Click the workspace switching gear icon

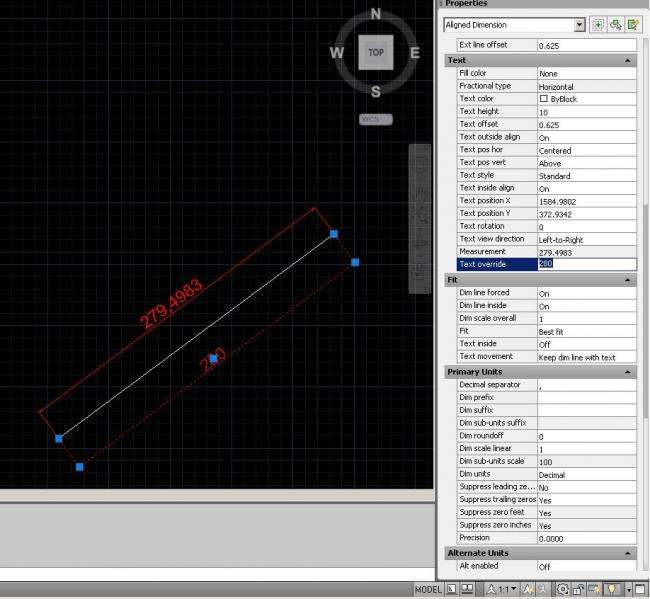pos(565,590)
